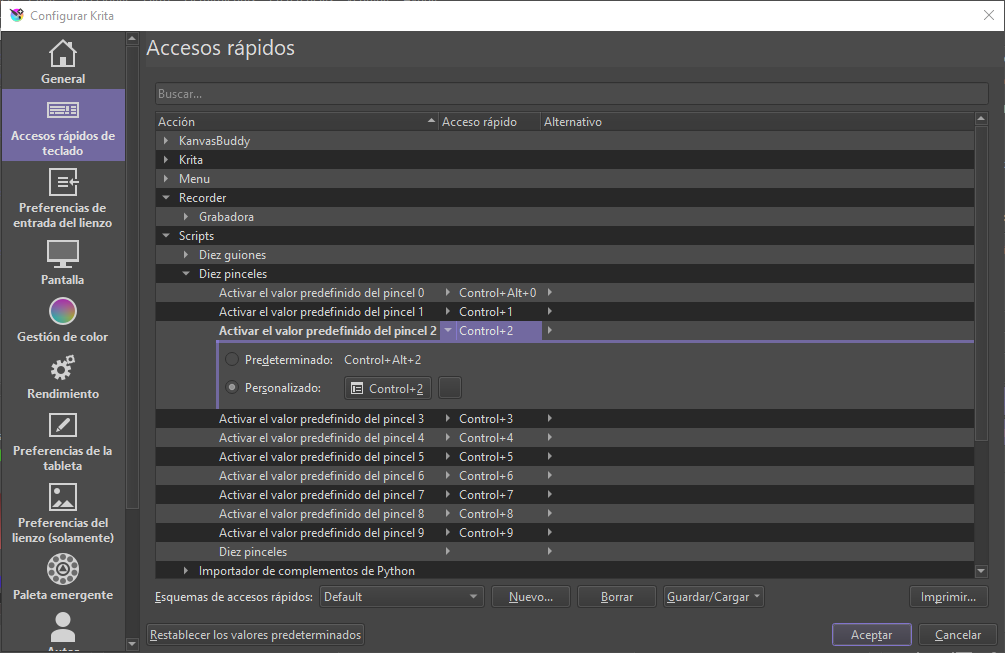Expand the Diez guiones group
Viewport: 1005px width, 653px height.
coord(186,255)
